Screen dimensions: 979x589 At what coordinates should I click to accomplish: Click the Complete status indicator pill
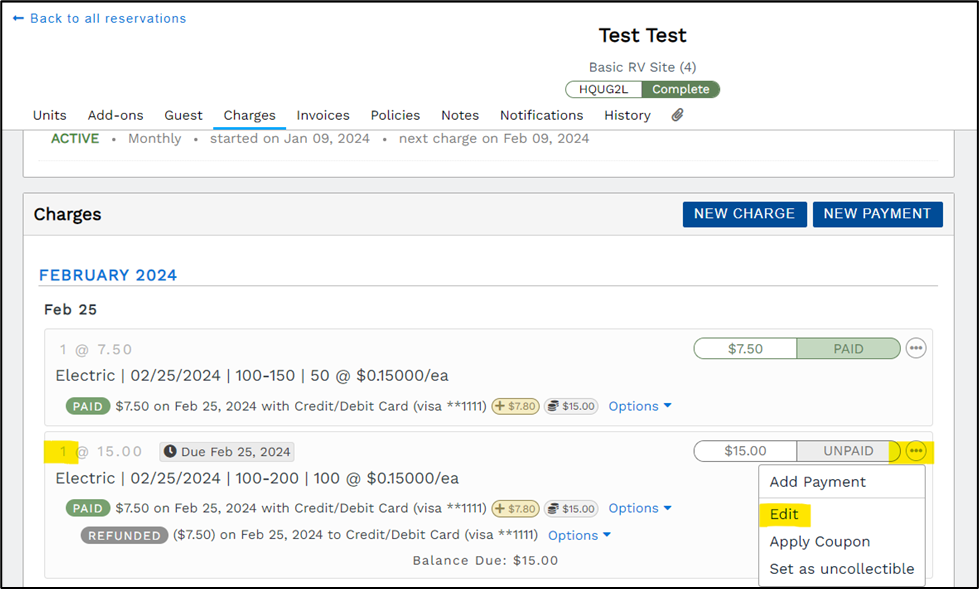coord(681,89)
